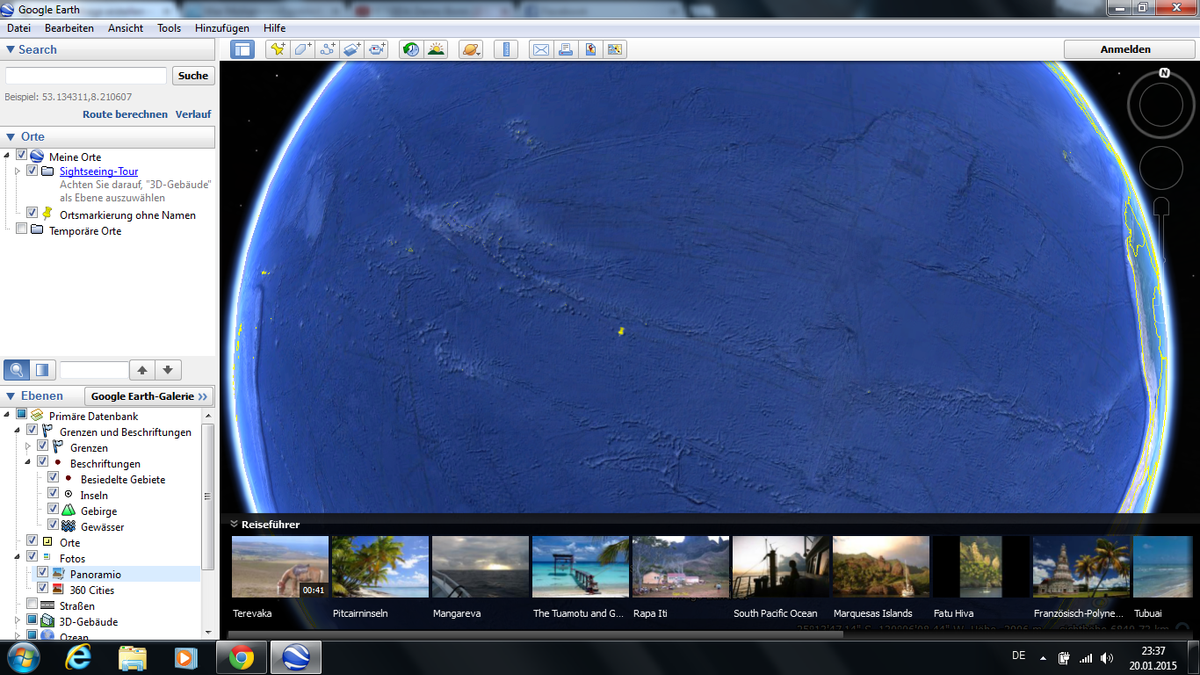Open the Verlauf search history link
Image resolution: width=1200 pixels, height=675 pixels.
193,114
